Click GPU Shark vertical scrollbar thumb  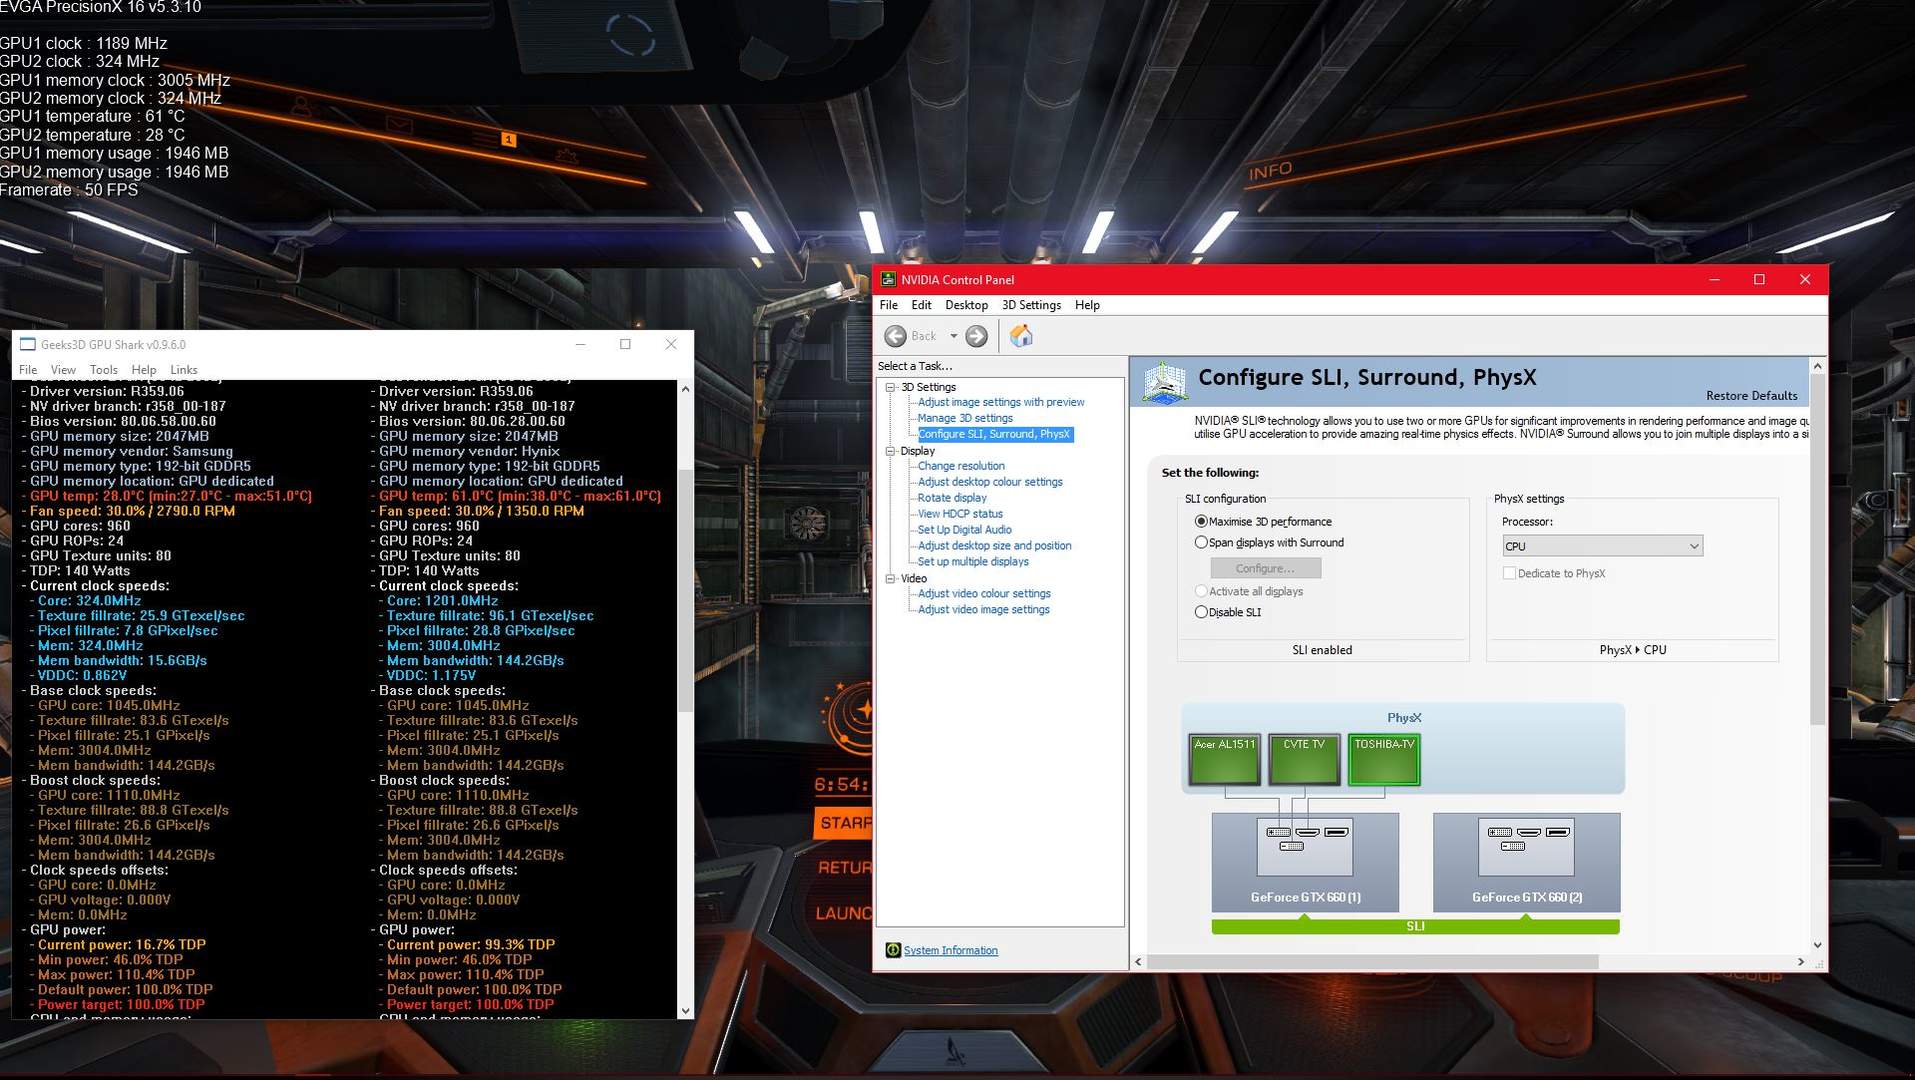685,590
